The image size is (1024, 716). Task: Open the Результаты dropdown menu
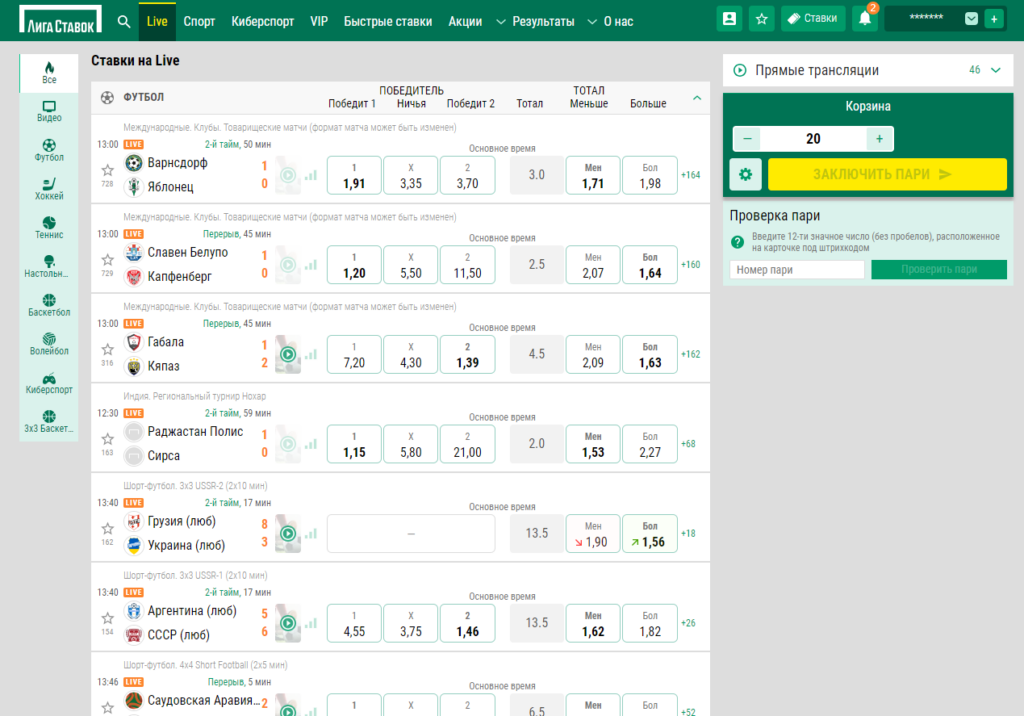pyautogui.click(x=536, y=22)
